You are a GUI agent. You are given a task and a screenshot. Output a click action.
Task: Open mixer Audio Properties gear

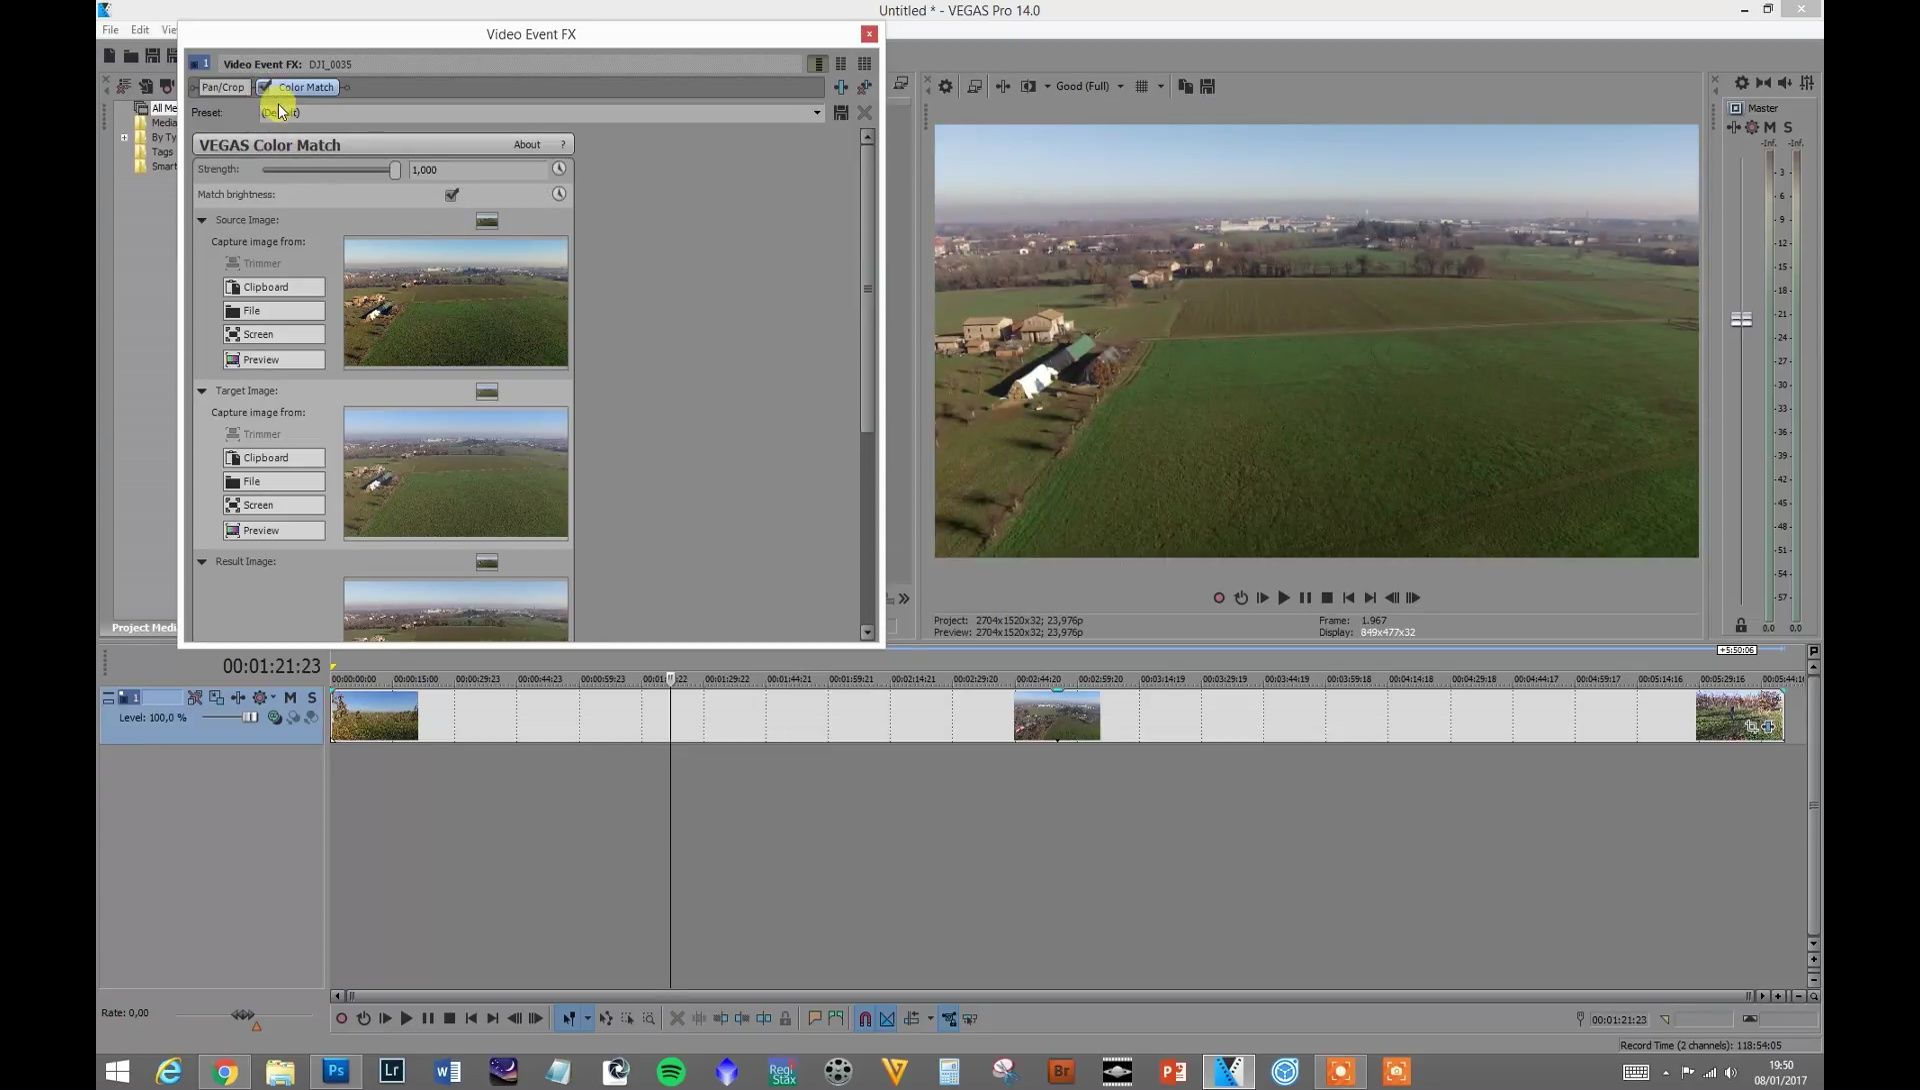tap(1742, 83)
